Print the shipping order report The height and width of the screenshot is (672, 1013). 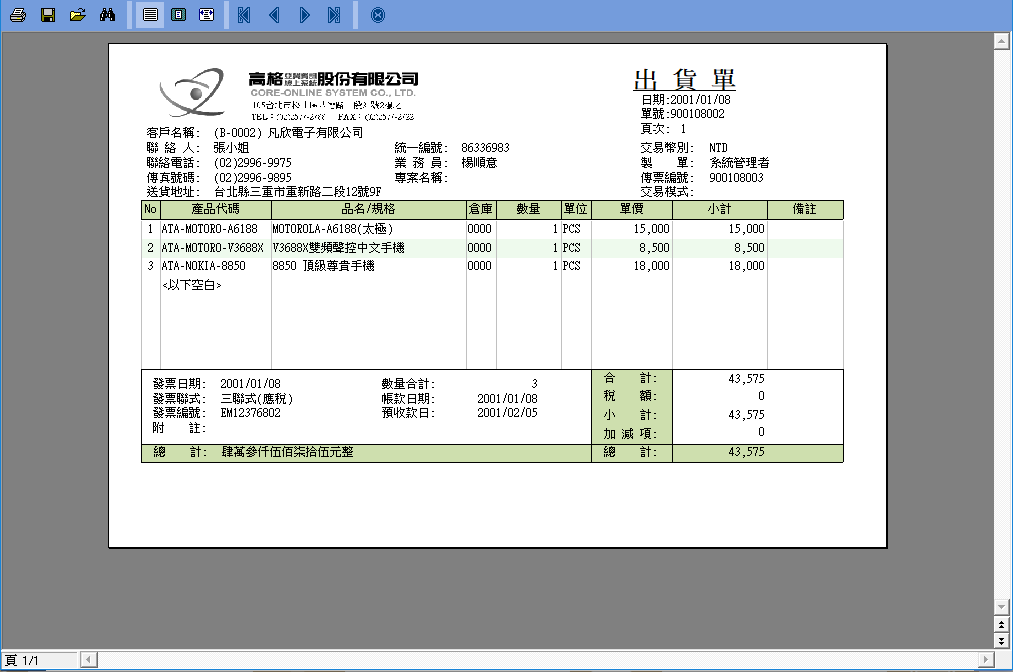[x=17, y=15]
